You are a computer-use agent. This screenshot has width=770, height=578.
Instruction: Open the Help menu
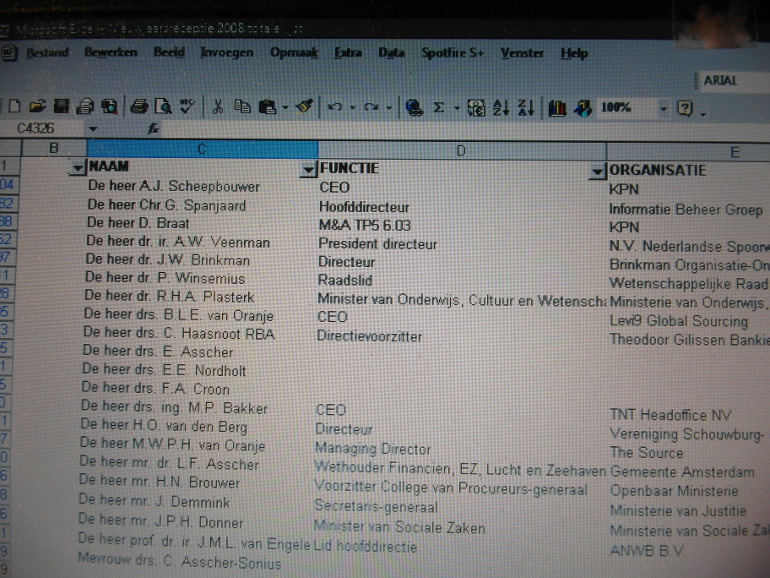click(574, 53)
